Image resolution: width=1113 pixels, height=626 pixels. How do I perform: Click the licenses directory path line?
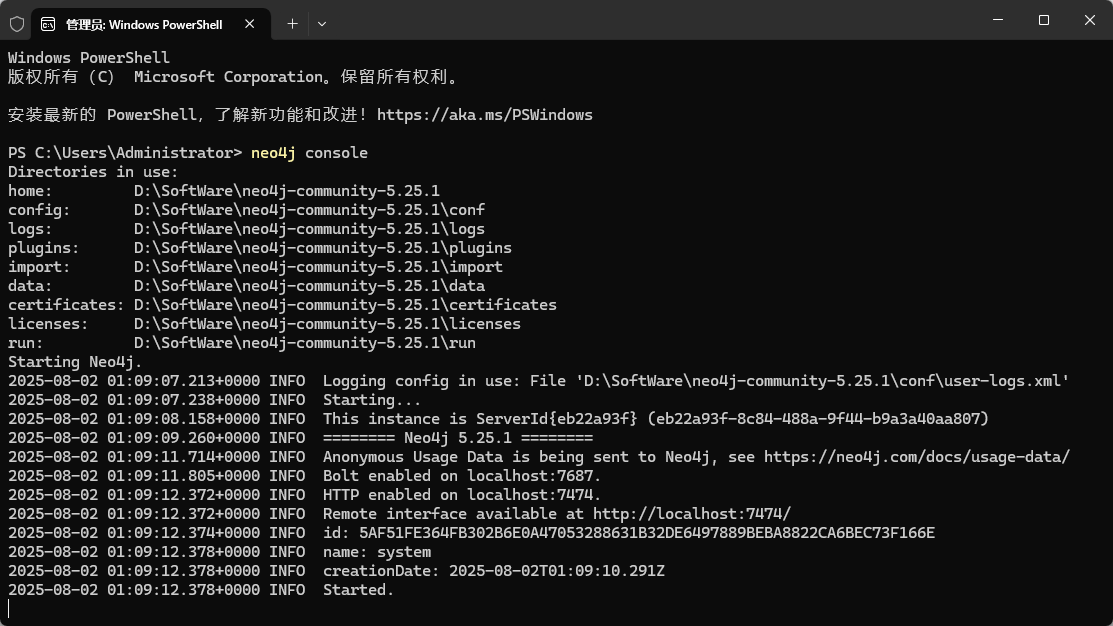[x=264, y=324]
